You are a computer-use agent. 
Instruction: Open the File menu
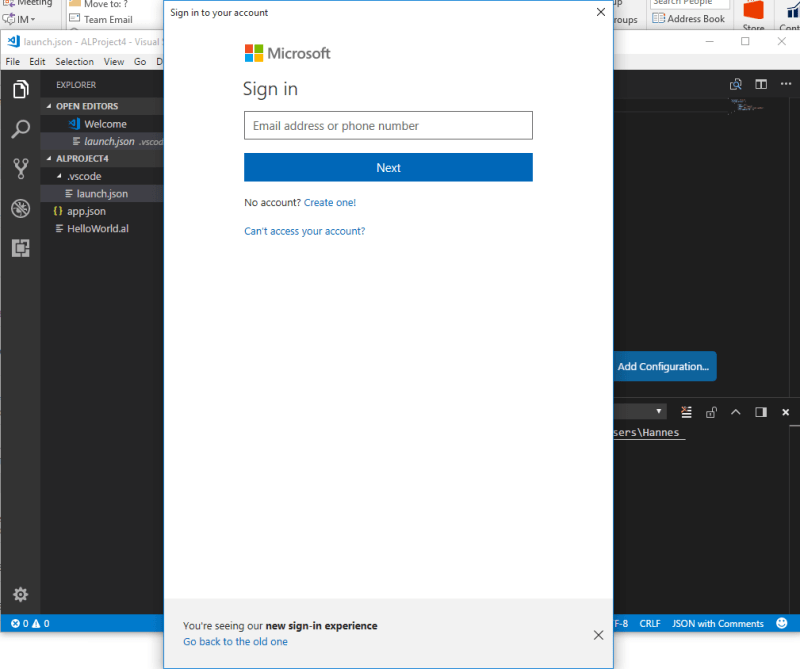pos(13,62)
